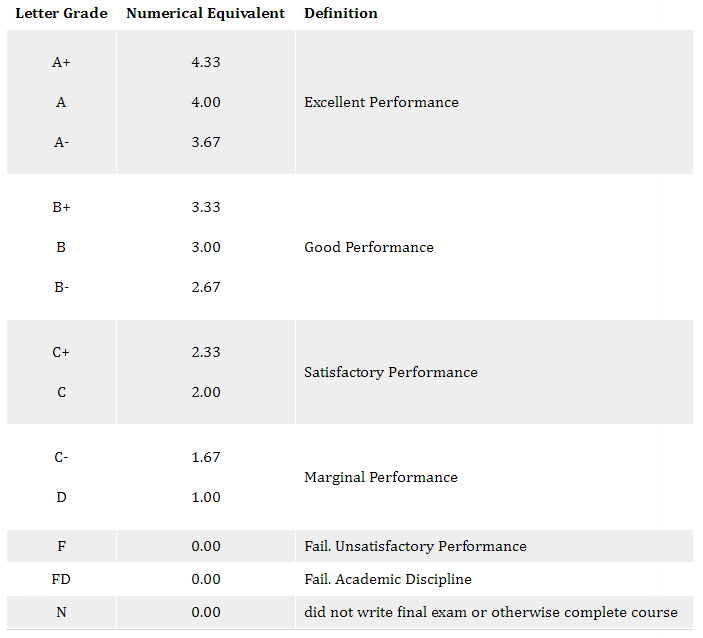703x638 pixels.
Task: Click the Good Performance definition text
Action: 369,247
